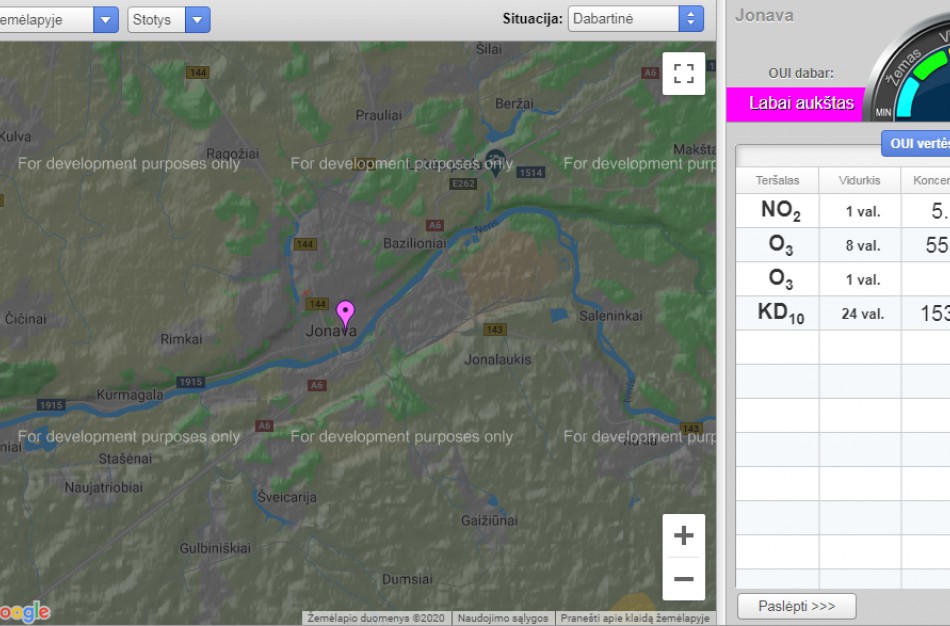The height and width of the screenshot is (626, 950).
Task: Click the A6 road badge near Bazilioniai
Action: point(434,225)
